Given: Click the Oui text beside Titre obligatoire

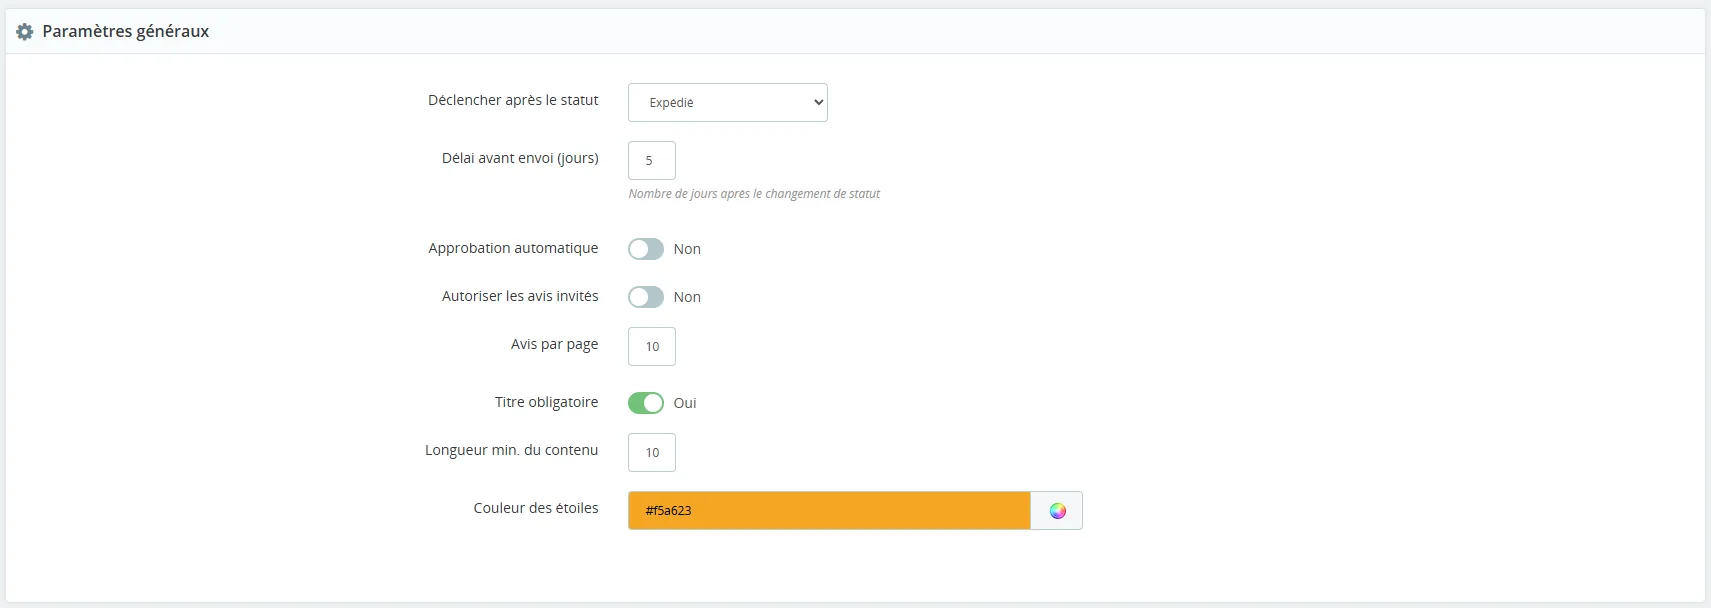Looking at the screenshot, I should pyautogui.click(x=685, y=403).
